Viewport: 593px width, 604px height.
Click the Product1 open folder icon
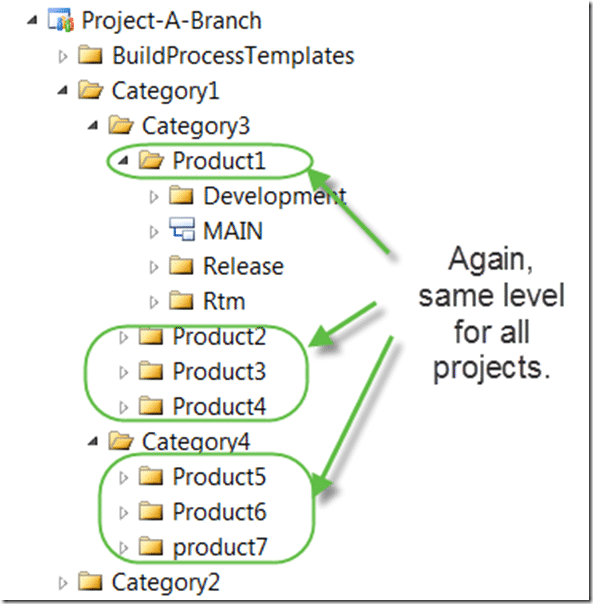151,160
